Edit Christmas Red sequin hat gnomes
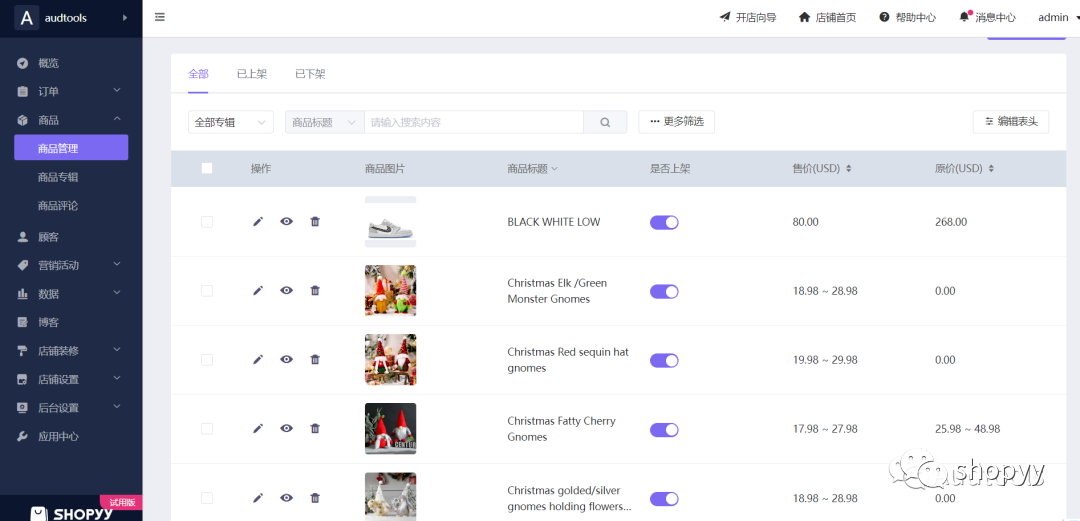The height and width of the screenshot is (521, 1080). pyautogui.click(x=258, y=359)
